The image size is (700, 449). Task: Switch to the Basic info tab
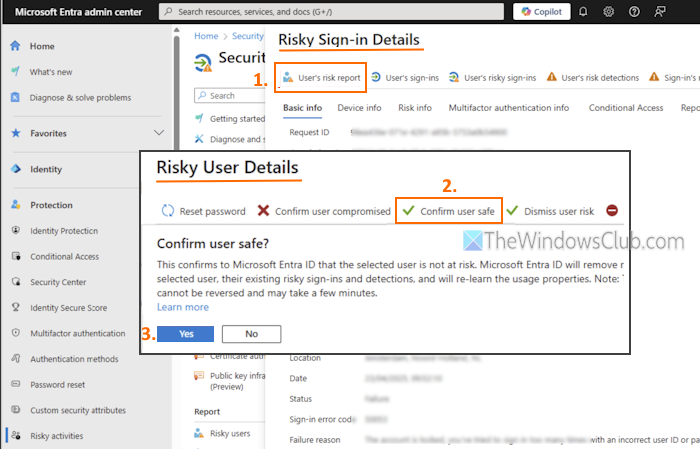tap(302, 108)
